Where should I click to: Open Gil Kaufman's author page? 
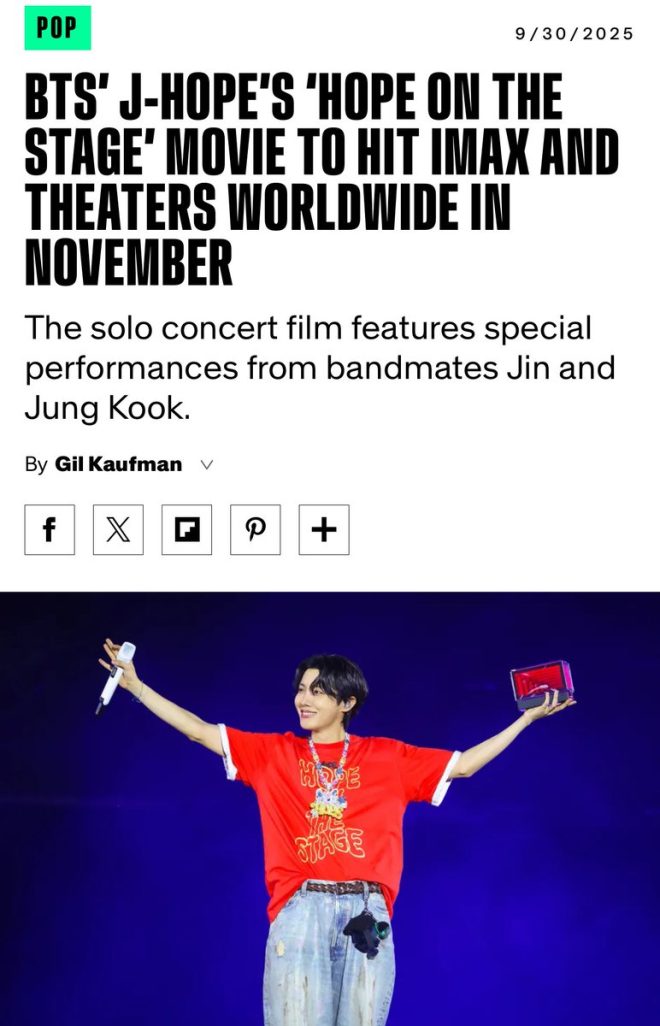point(118,464)
